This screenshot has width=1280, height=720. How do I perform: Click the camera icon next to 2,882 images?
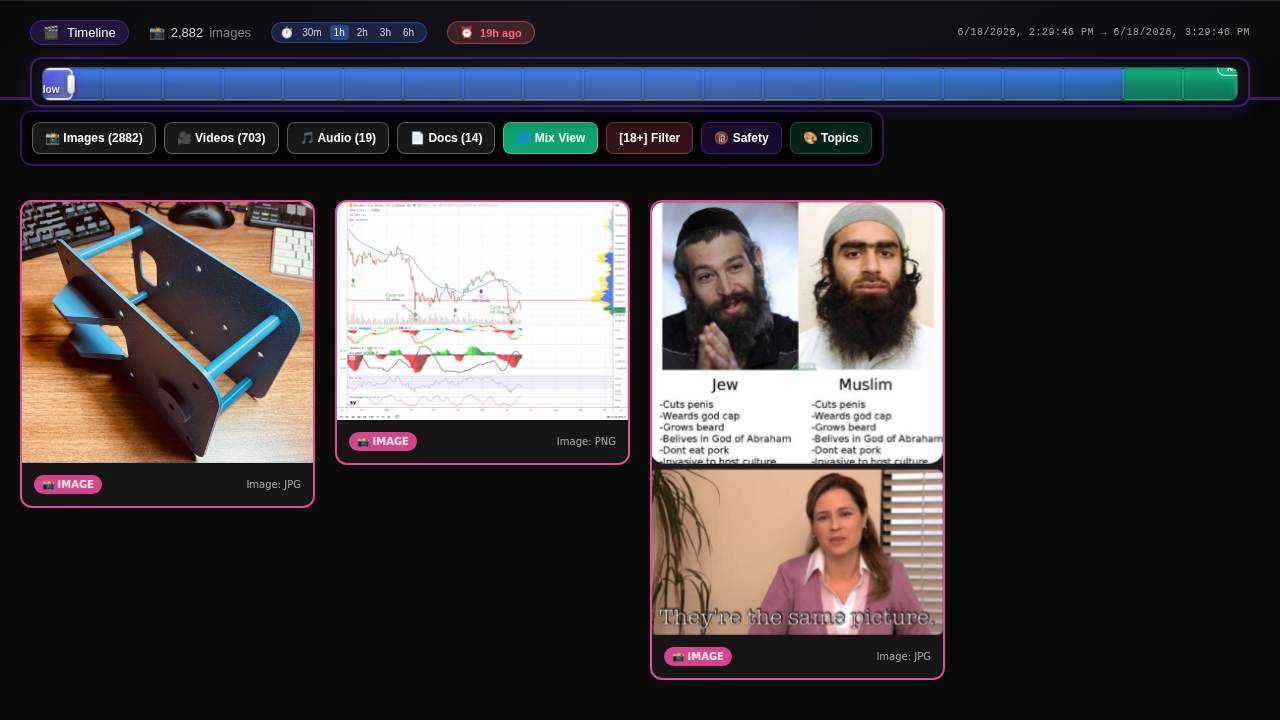point(157,33)
